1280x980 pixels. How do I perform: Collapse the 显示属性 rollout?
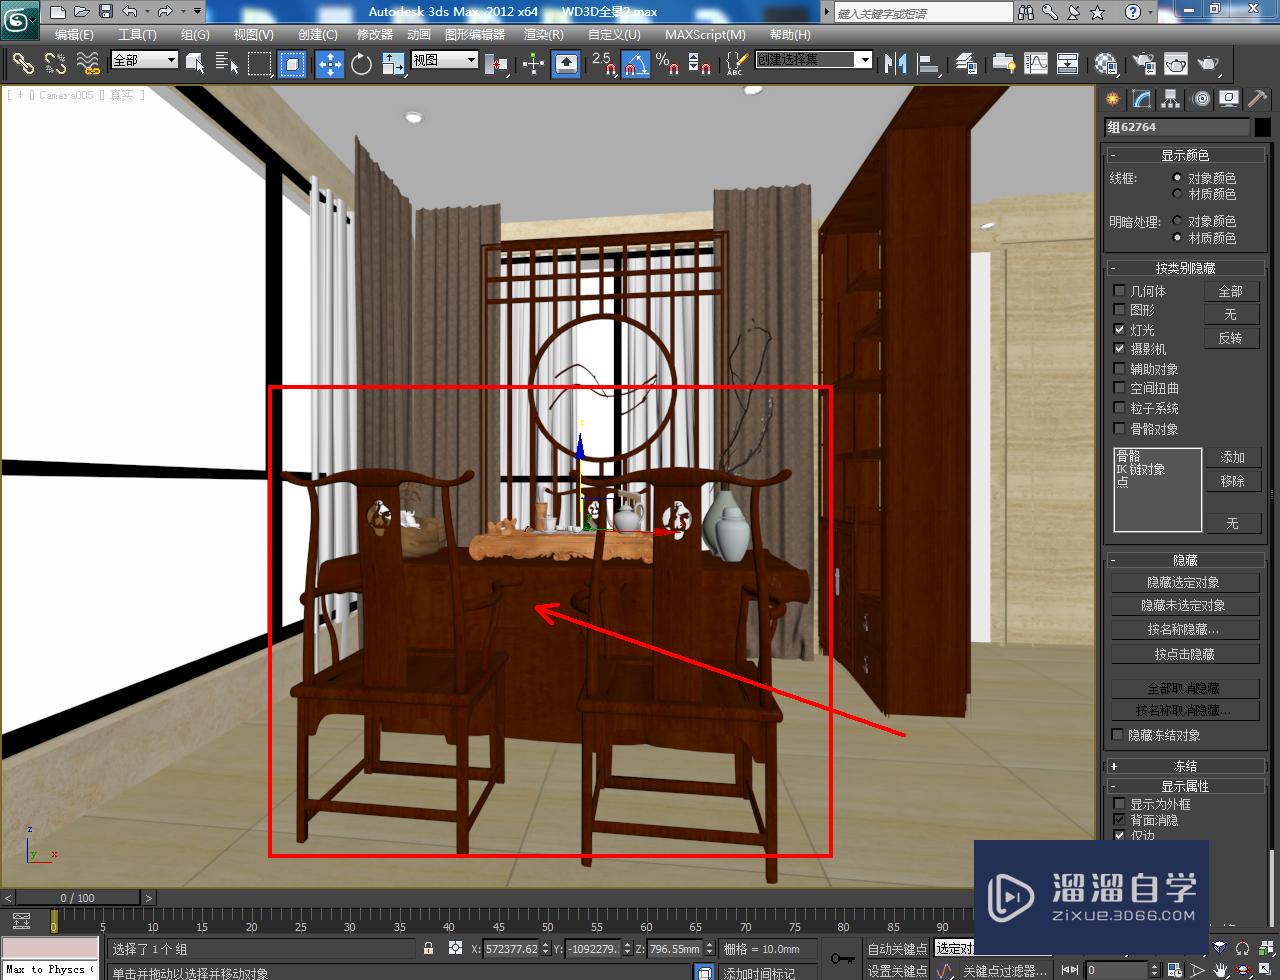coord(1185,786)
